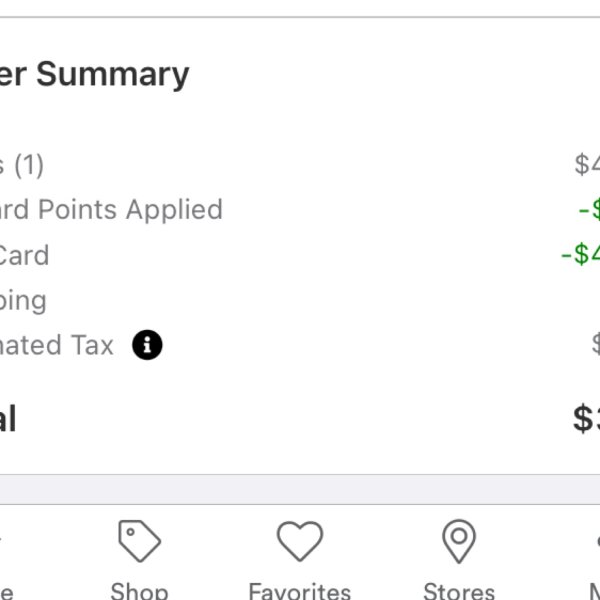Select the Shipping row label
The width and height of the screenshot is (600, 600).
coord(23,302)
